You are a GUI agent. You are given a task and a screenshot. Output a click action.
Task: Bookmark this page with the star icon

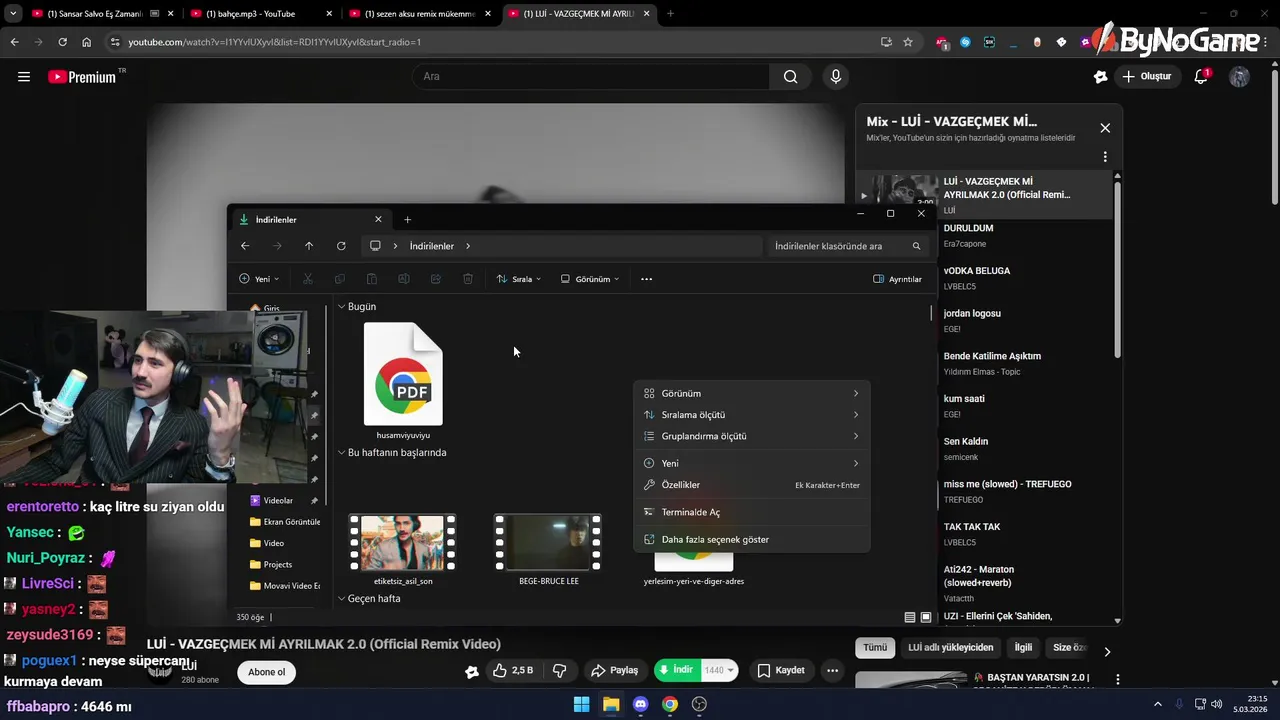[908, 42]
